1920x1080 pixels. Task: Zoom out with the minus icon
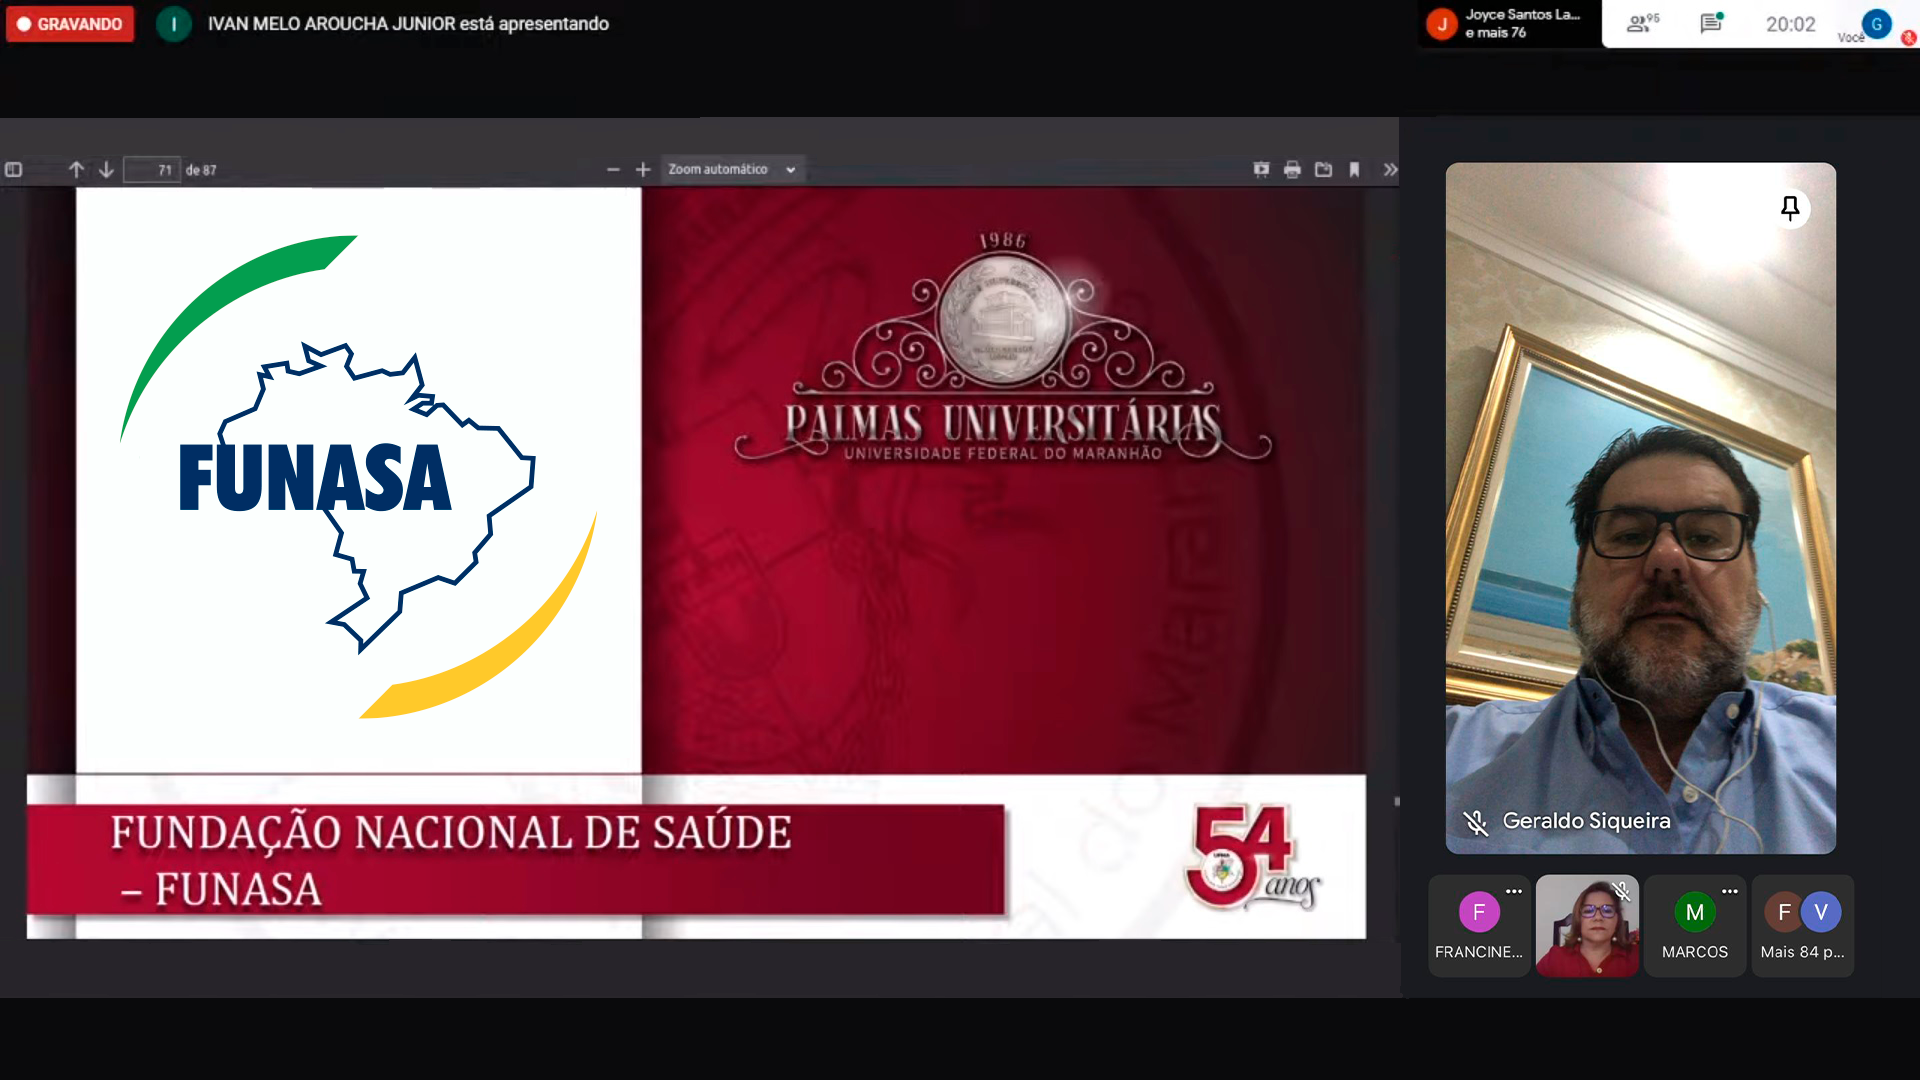(613, 170)
